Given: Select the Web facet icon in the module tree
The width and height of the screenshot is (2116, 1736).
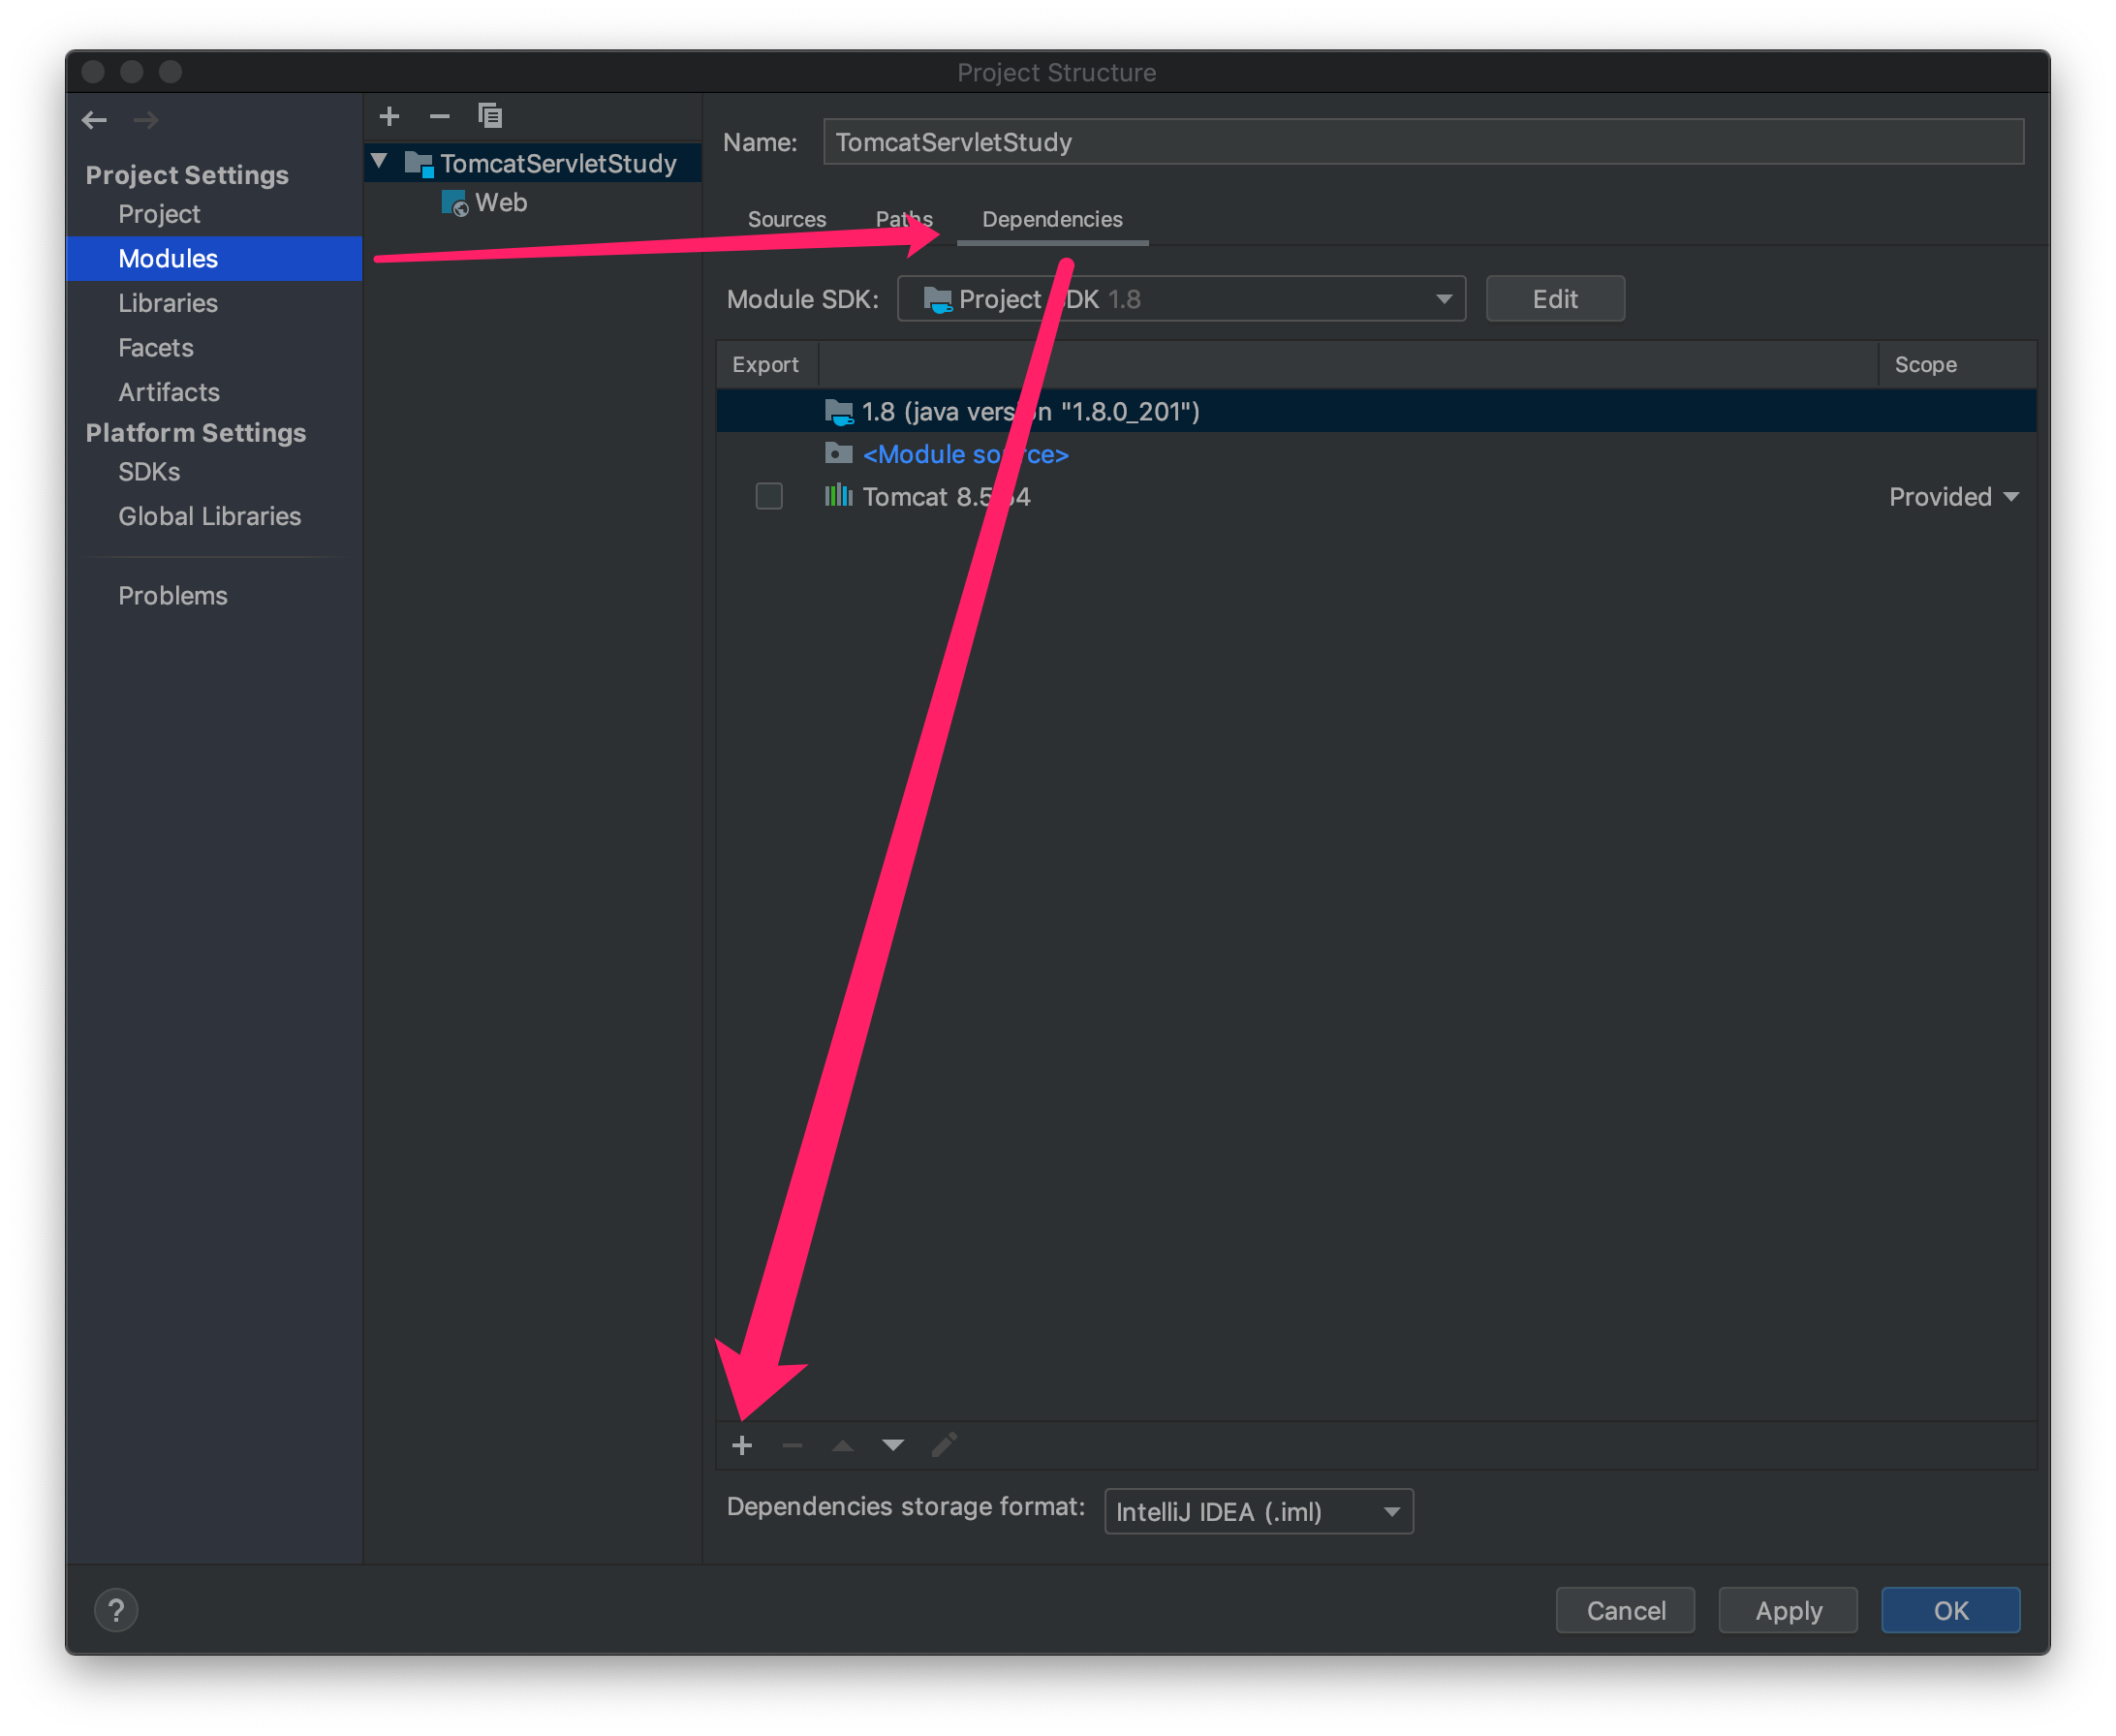Looking at the screenshot, I should 455,203.
